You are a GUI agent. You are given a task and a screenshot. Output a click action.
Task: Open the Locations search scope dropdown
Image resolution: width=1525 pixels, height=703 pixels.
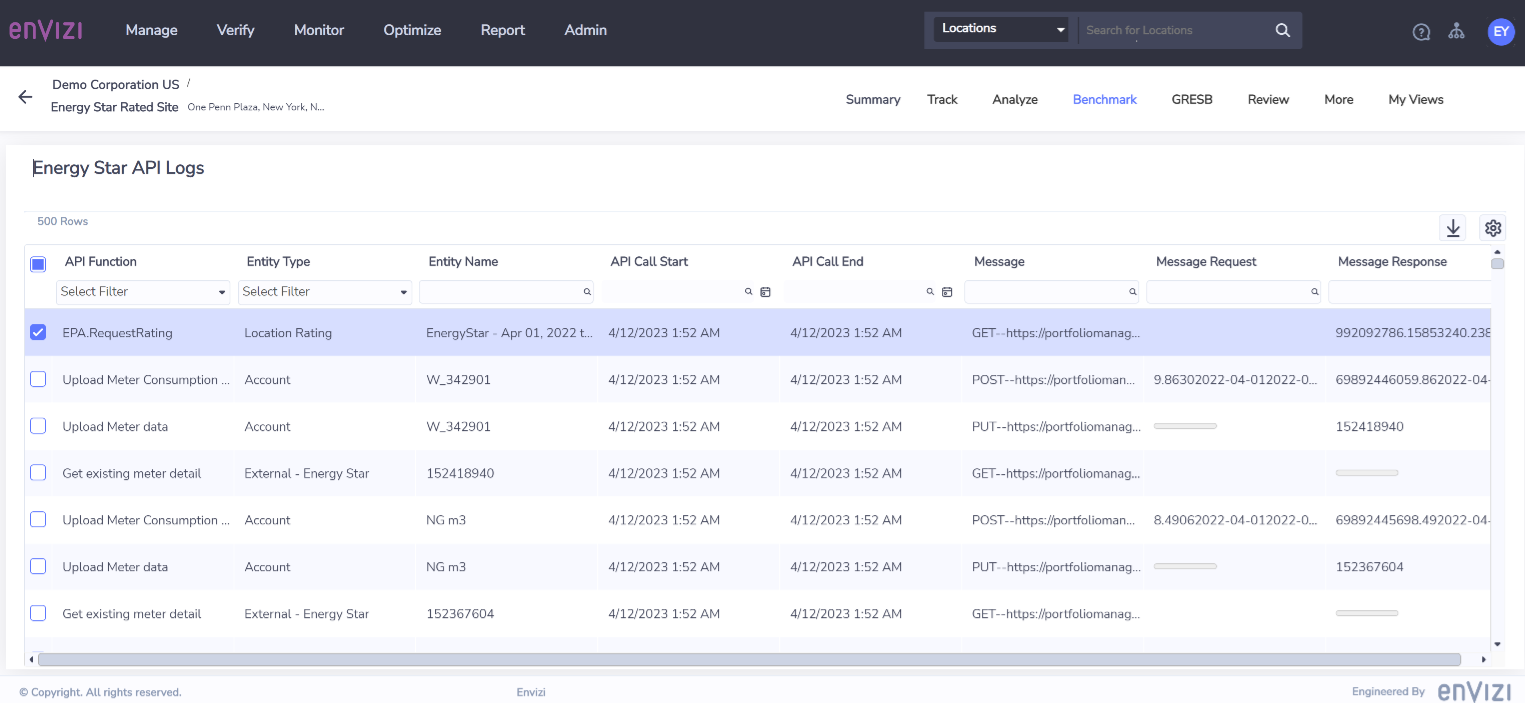(1001, 29)
